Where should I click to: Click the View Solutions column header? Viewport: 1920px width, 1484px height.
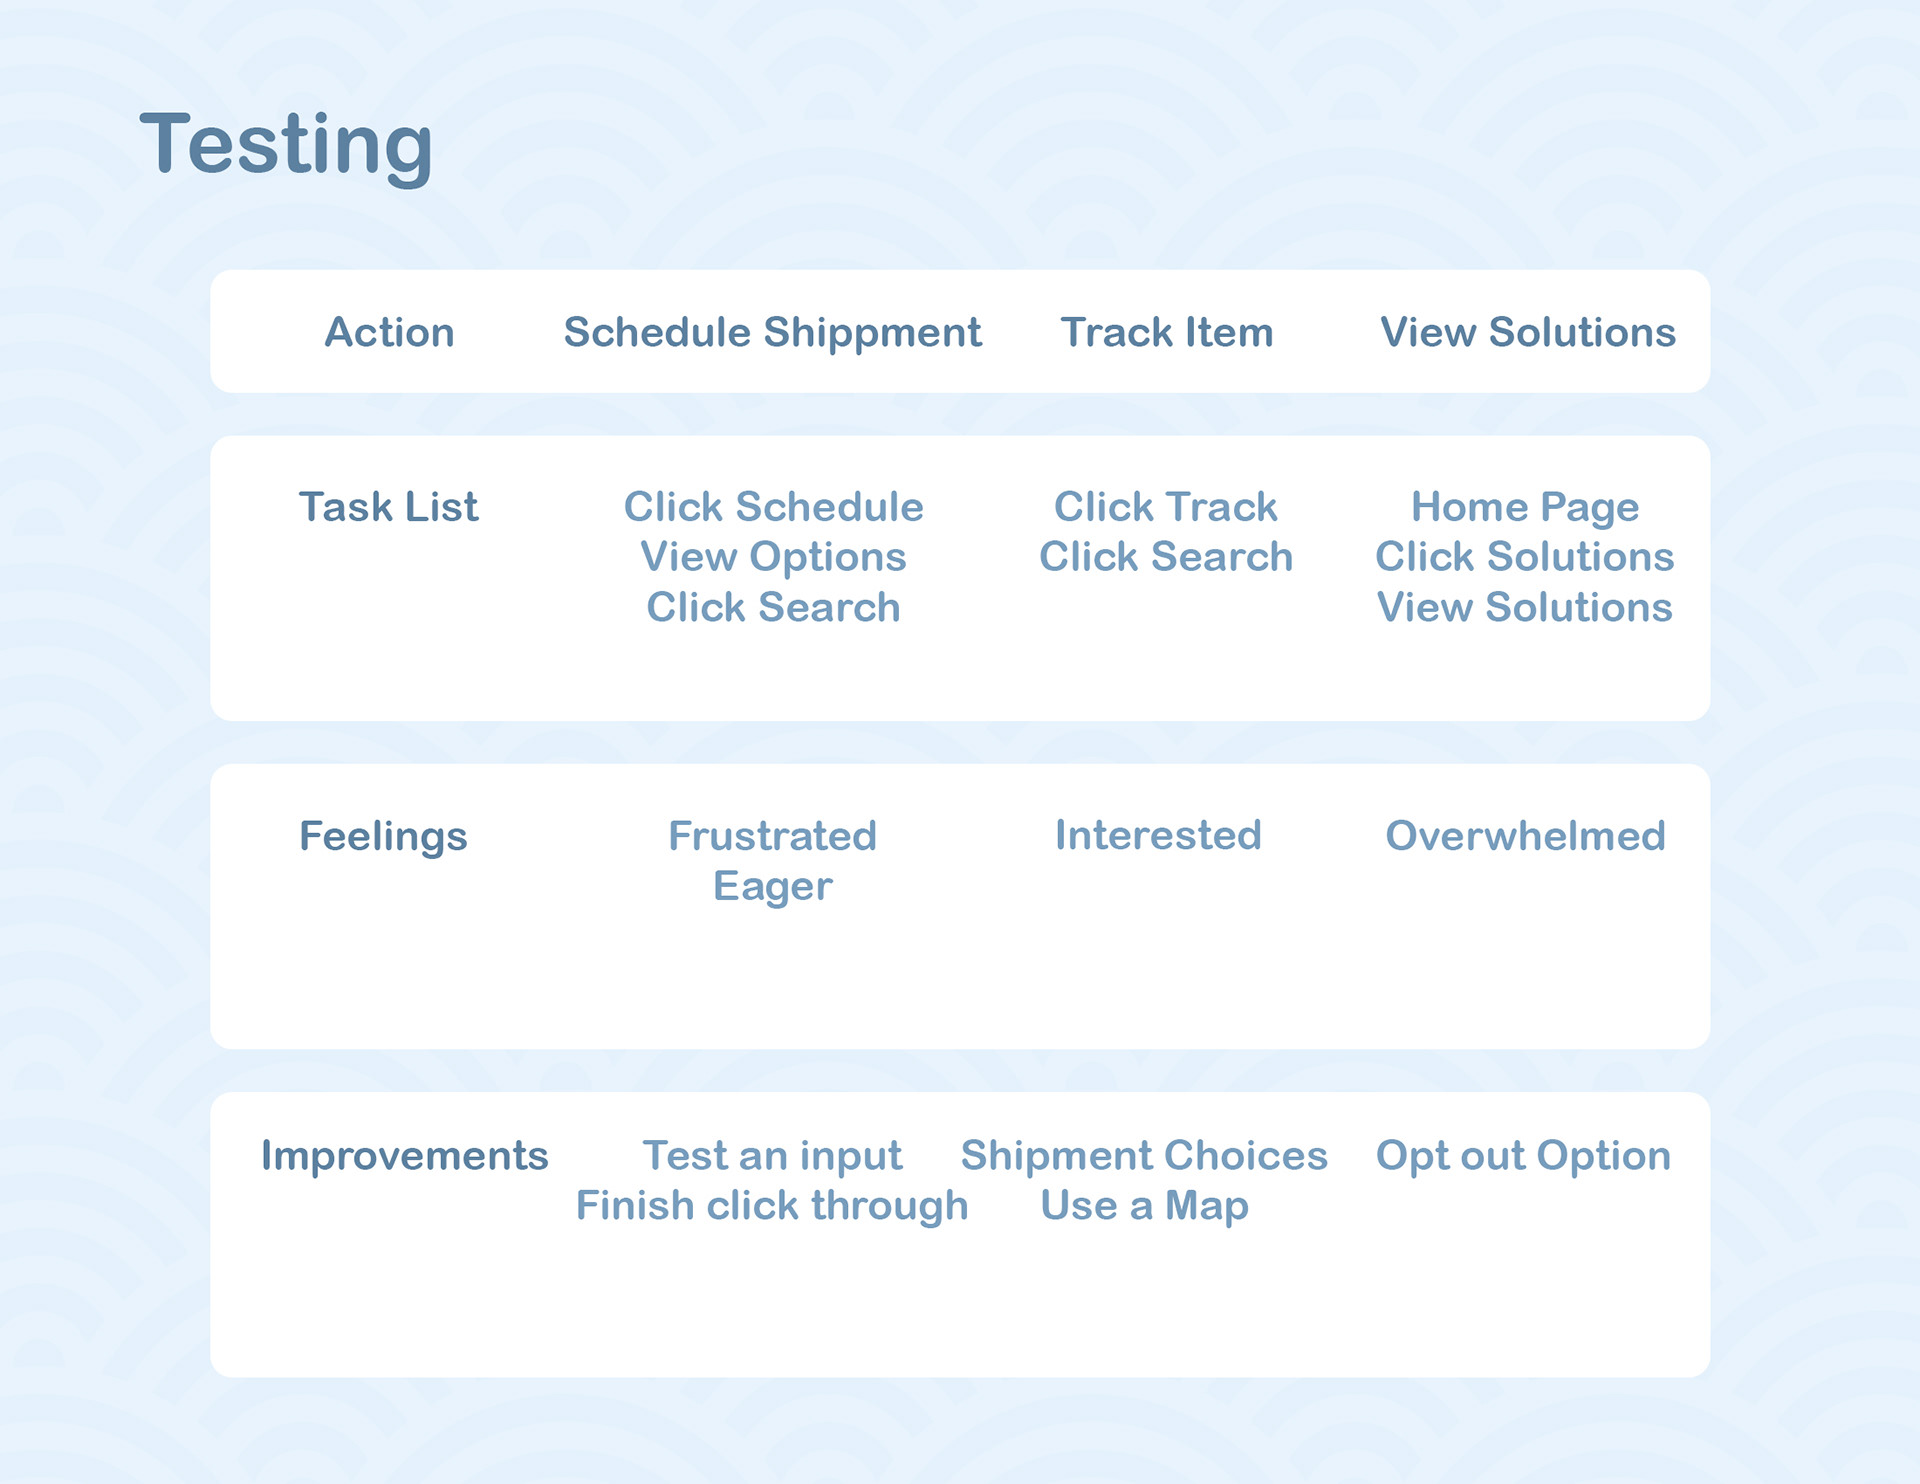click(x=1527, y=332)
